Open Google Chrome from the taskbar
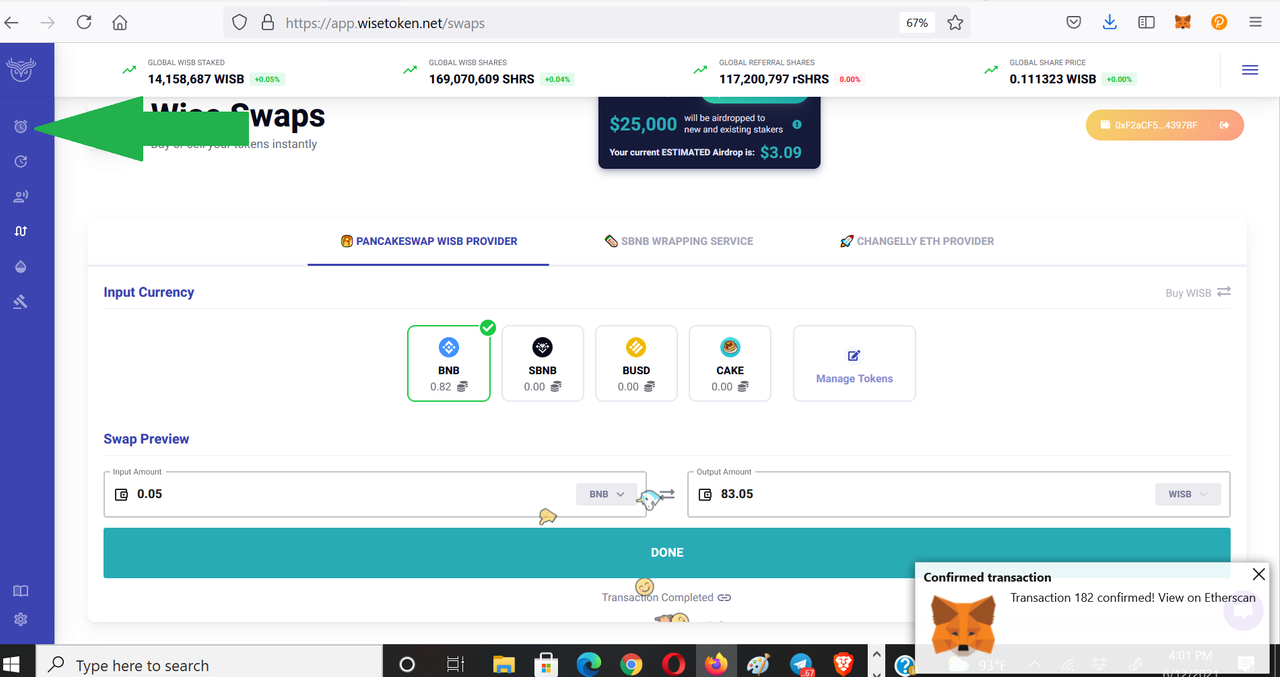Screen dimensions: 1280x677 tap(631, 665)
